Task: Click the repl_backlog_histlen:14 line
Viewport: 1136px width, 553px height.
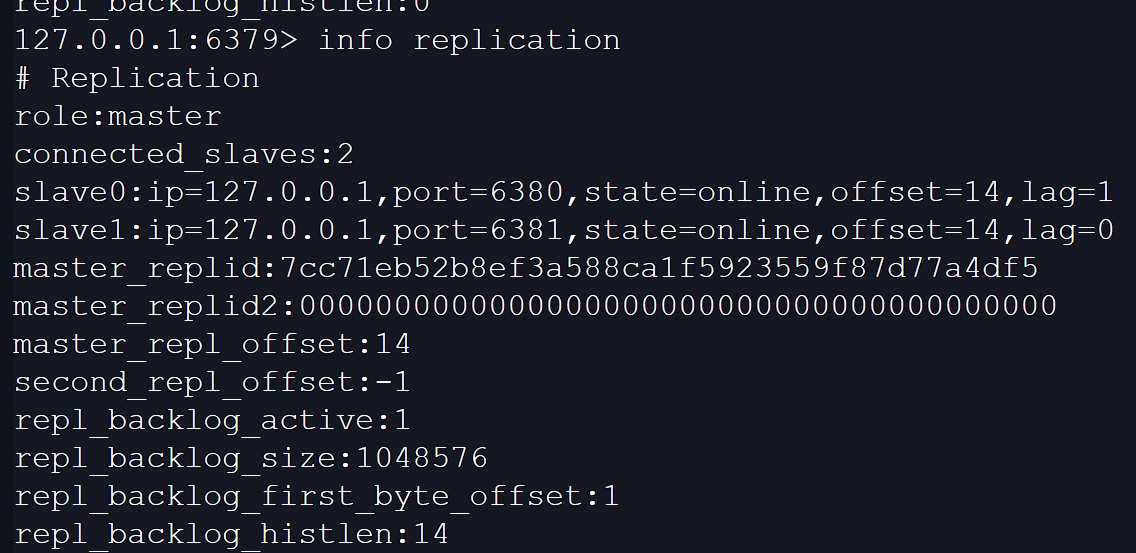Action: [231, 535]
